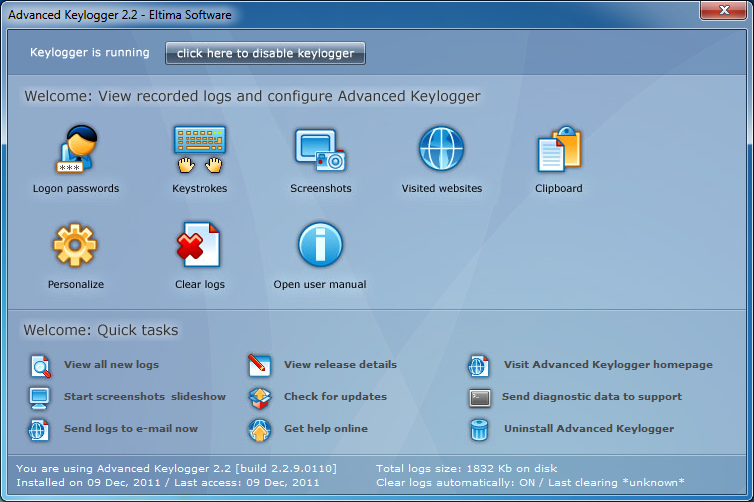This screenshot has width=754, height=502.
Task: Click Uninstall Advanced Keylogger link
Action: pyautogui.click(x=587, y=429)
